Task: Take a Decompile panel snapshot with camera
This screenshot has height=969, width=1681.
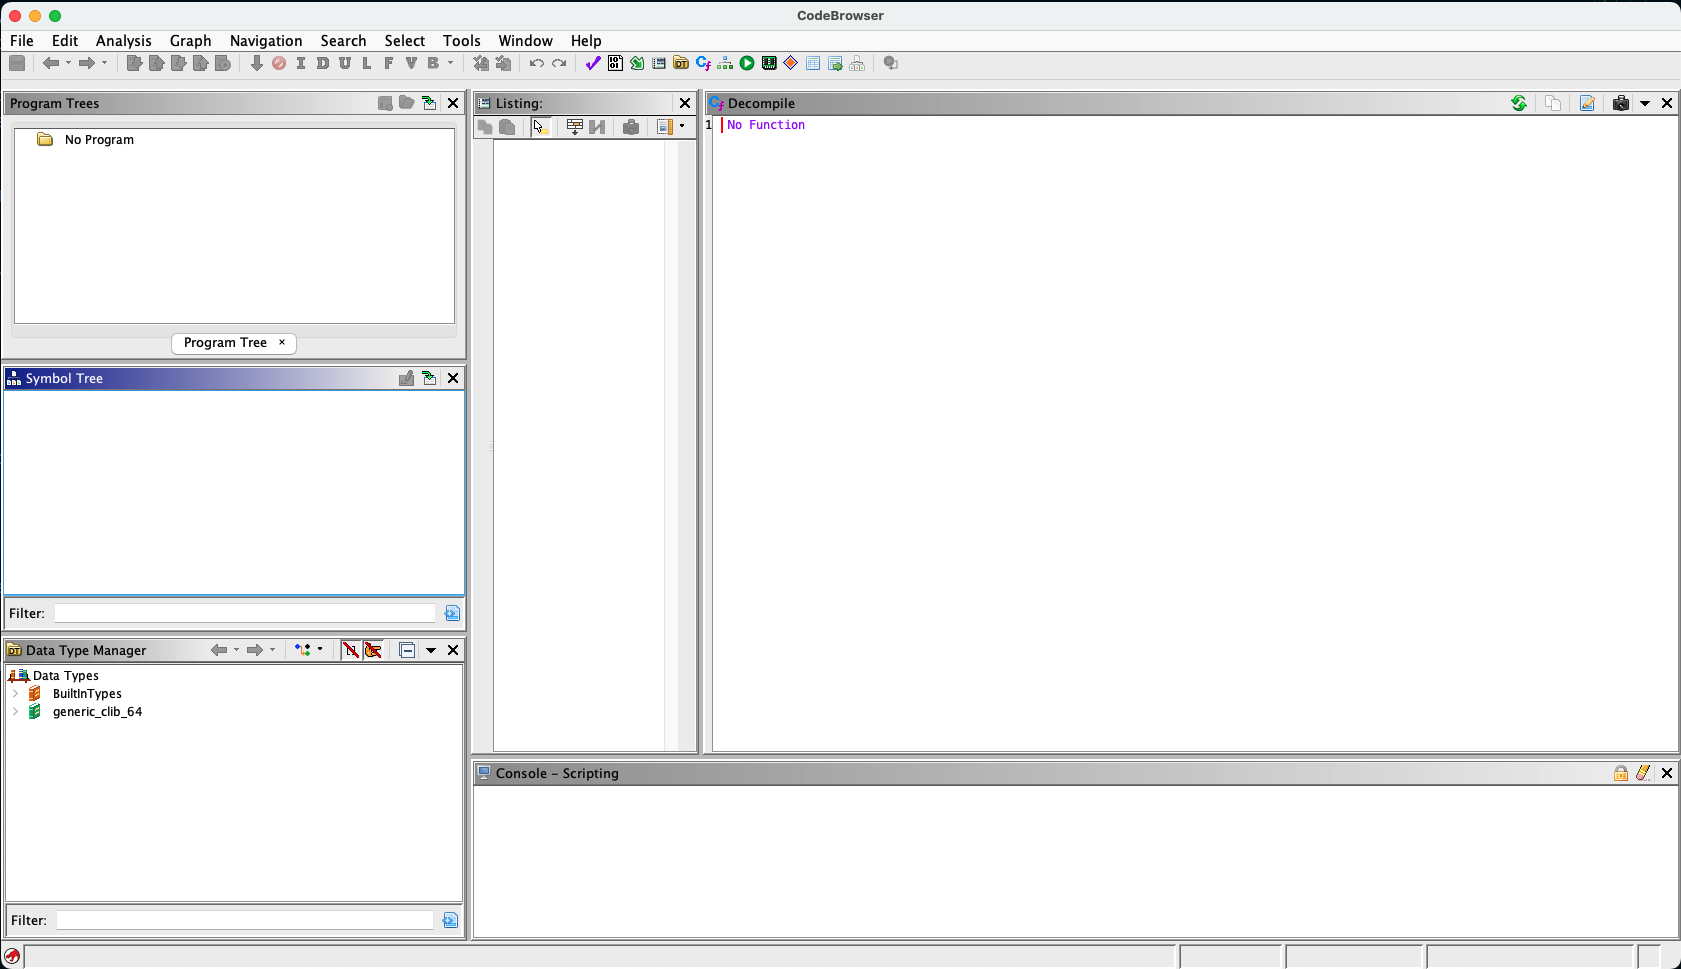Action: click(x=1620, y=103)
